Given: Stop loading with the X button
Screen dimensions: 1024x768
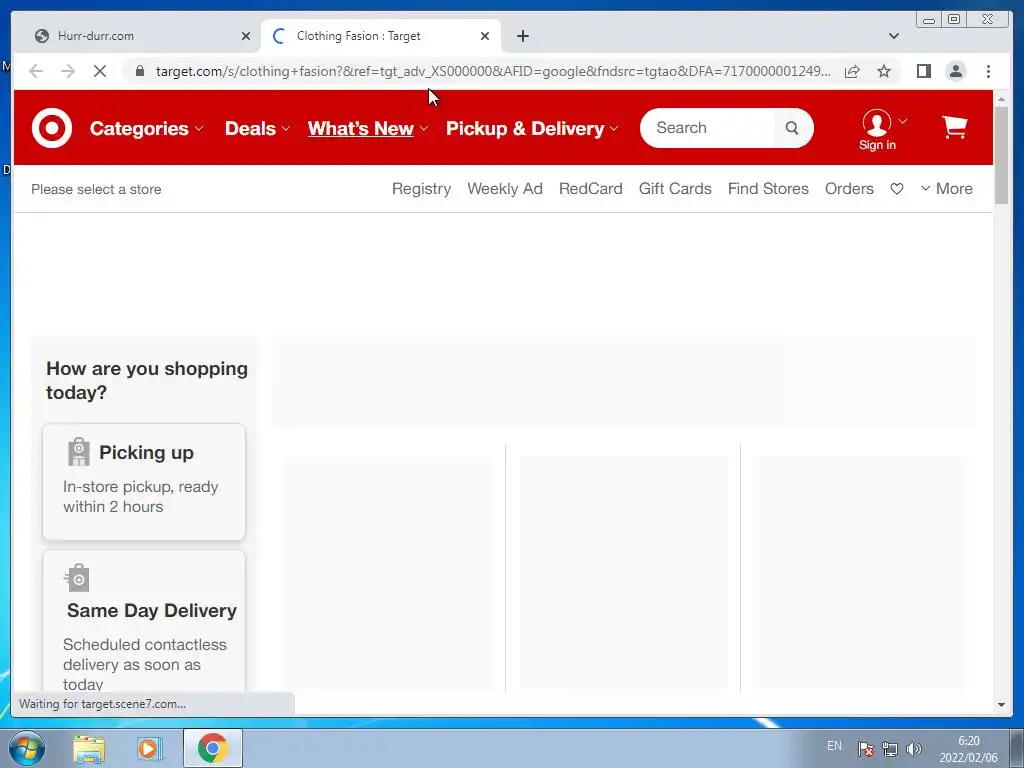Looking at the screenshot, I should pyautogui.click(x=100, y=71).
